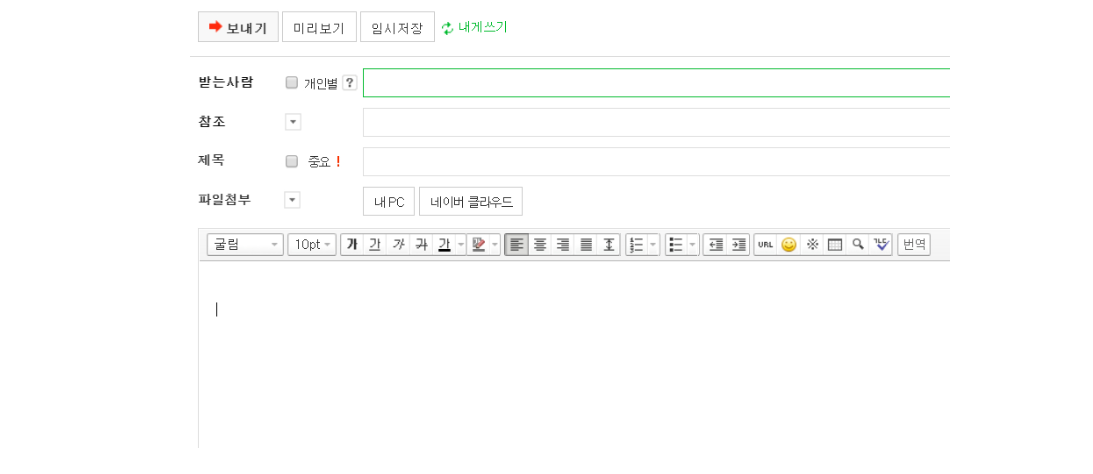
Task: Toggle strikethrough text formatting
Action: [x=421, y=245]
